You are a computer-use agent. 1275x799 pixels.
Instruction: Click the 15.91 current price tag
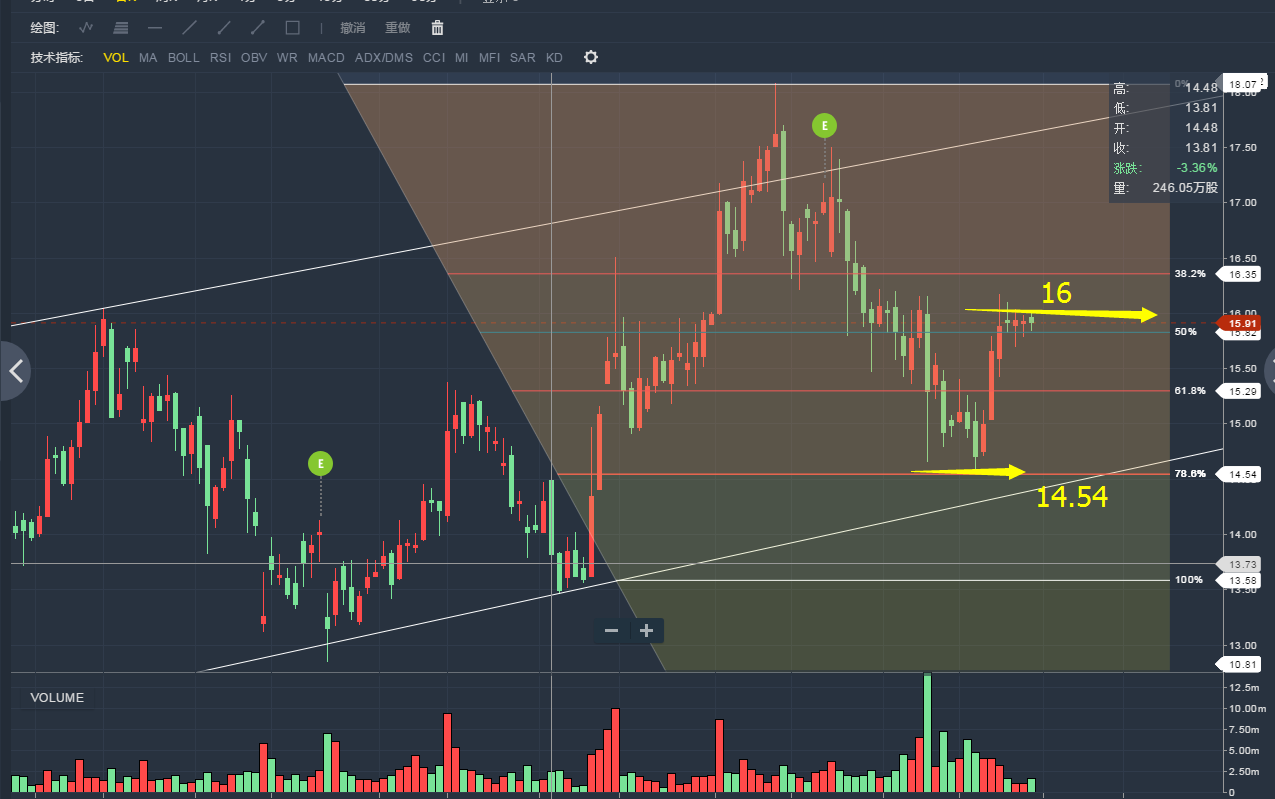coord(1240,323)
